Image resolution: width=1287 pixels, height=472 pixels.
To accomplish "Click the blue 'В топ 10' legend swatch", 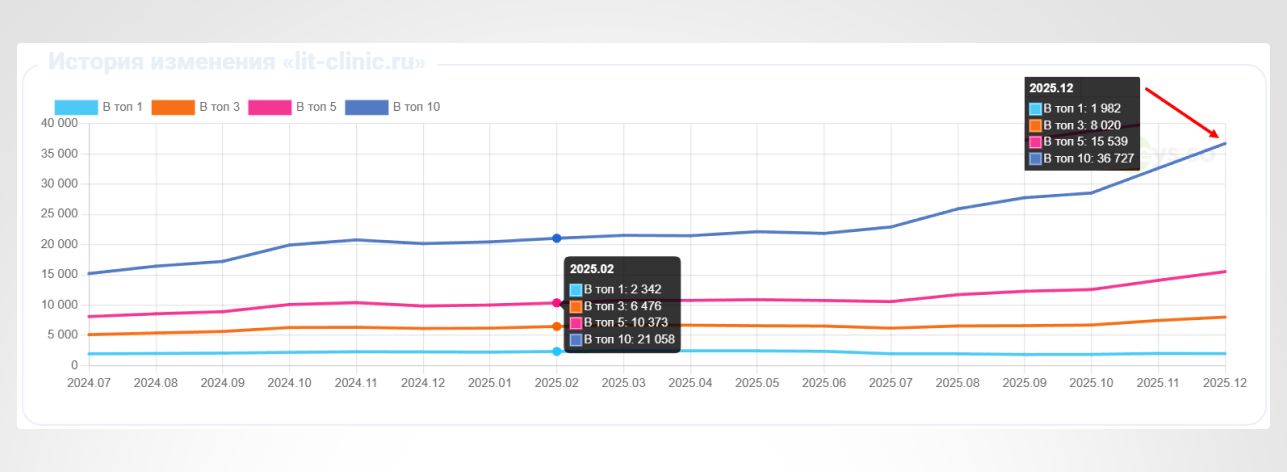I will point(367,107).
